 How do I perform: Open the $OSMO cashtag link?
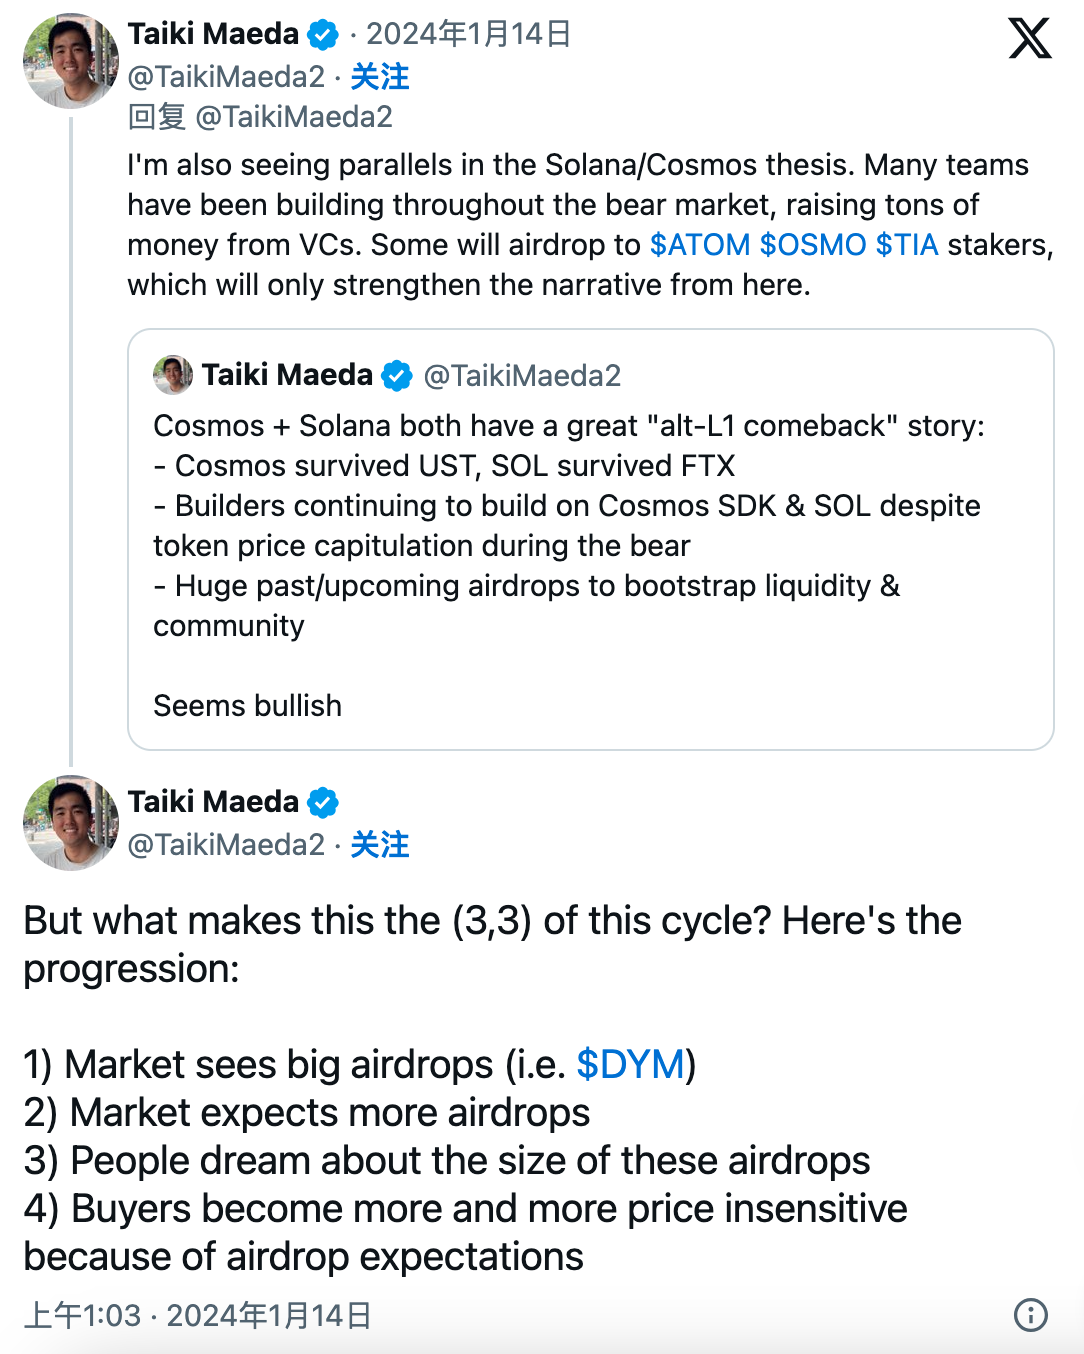click(x=813, y=245)
